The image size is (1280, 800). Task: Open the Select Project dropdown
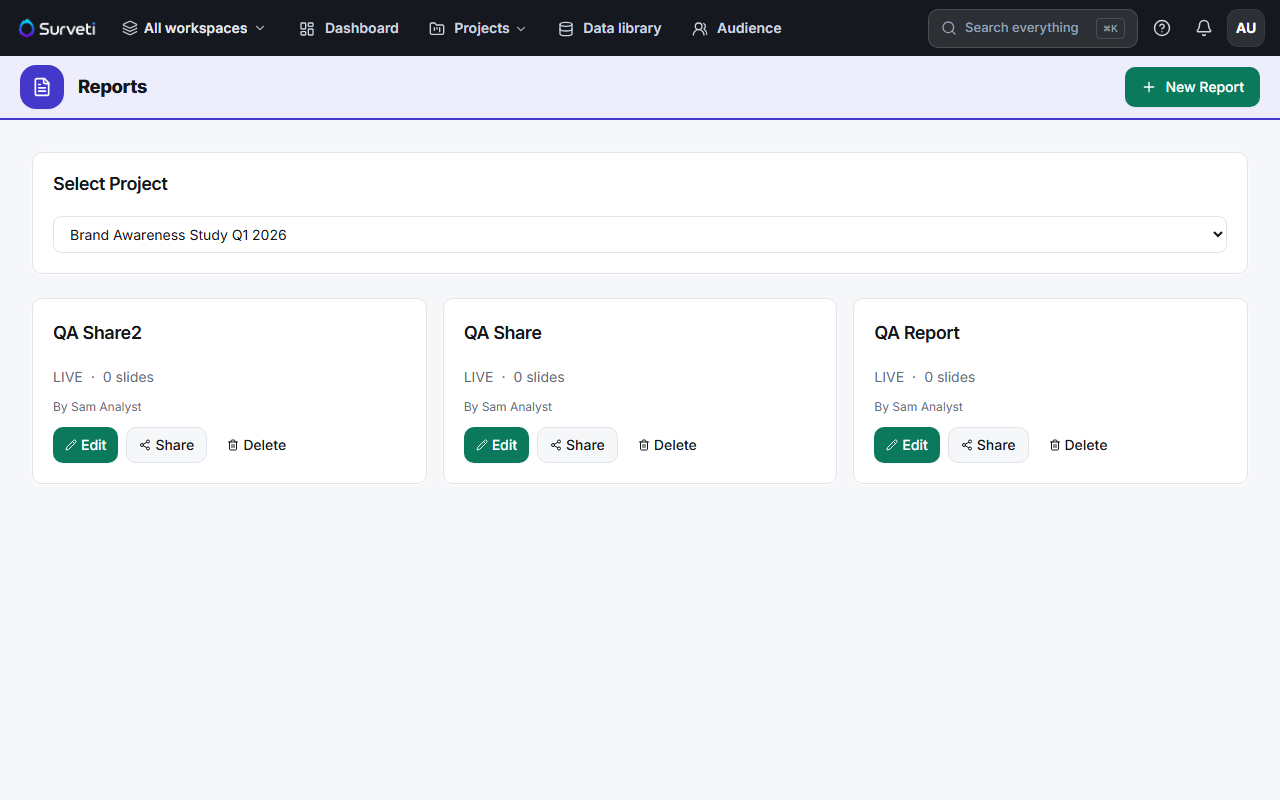[640, 235]
